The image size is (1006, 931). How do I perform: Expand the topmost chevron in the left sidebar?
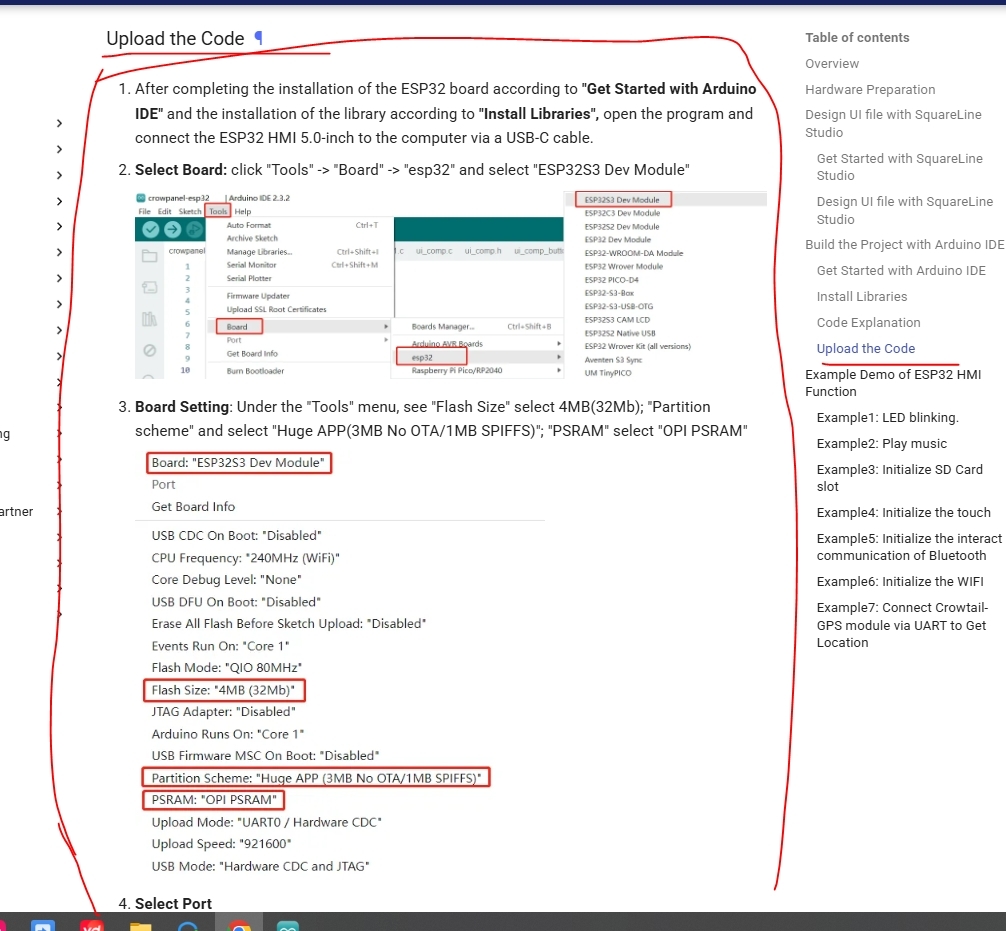(59, 123)
